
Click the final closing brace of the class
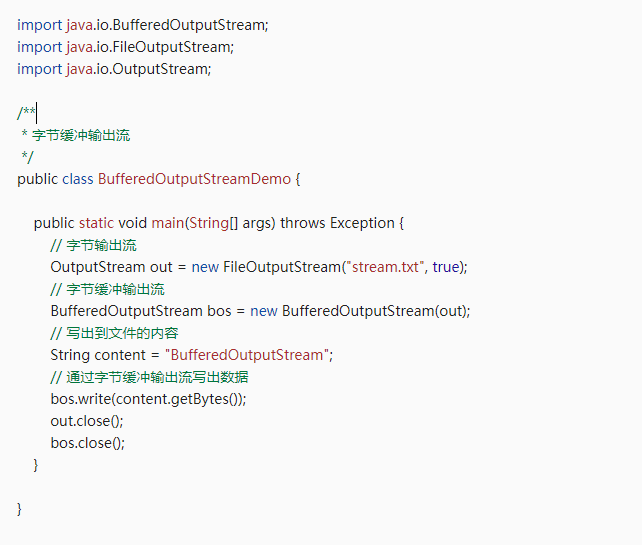[x=19, y=509]
